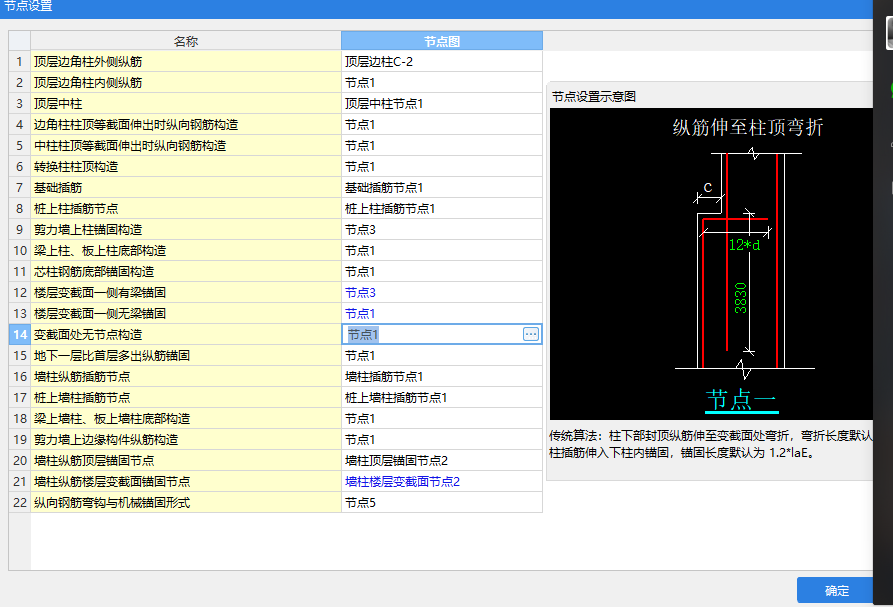Screen dimensions: 893x607
Task: Select the 墙柱纵筋插筋节点 name cell
Action: [186, 376]
